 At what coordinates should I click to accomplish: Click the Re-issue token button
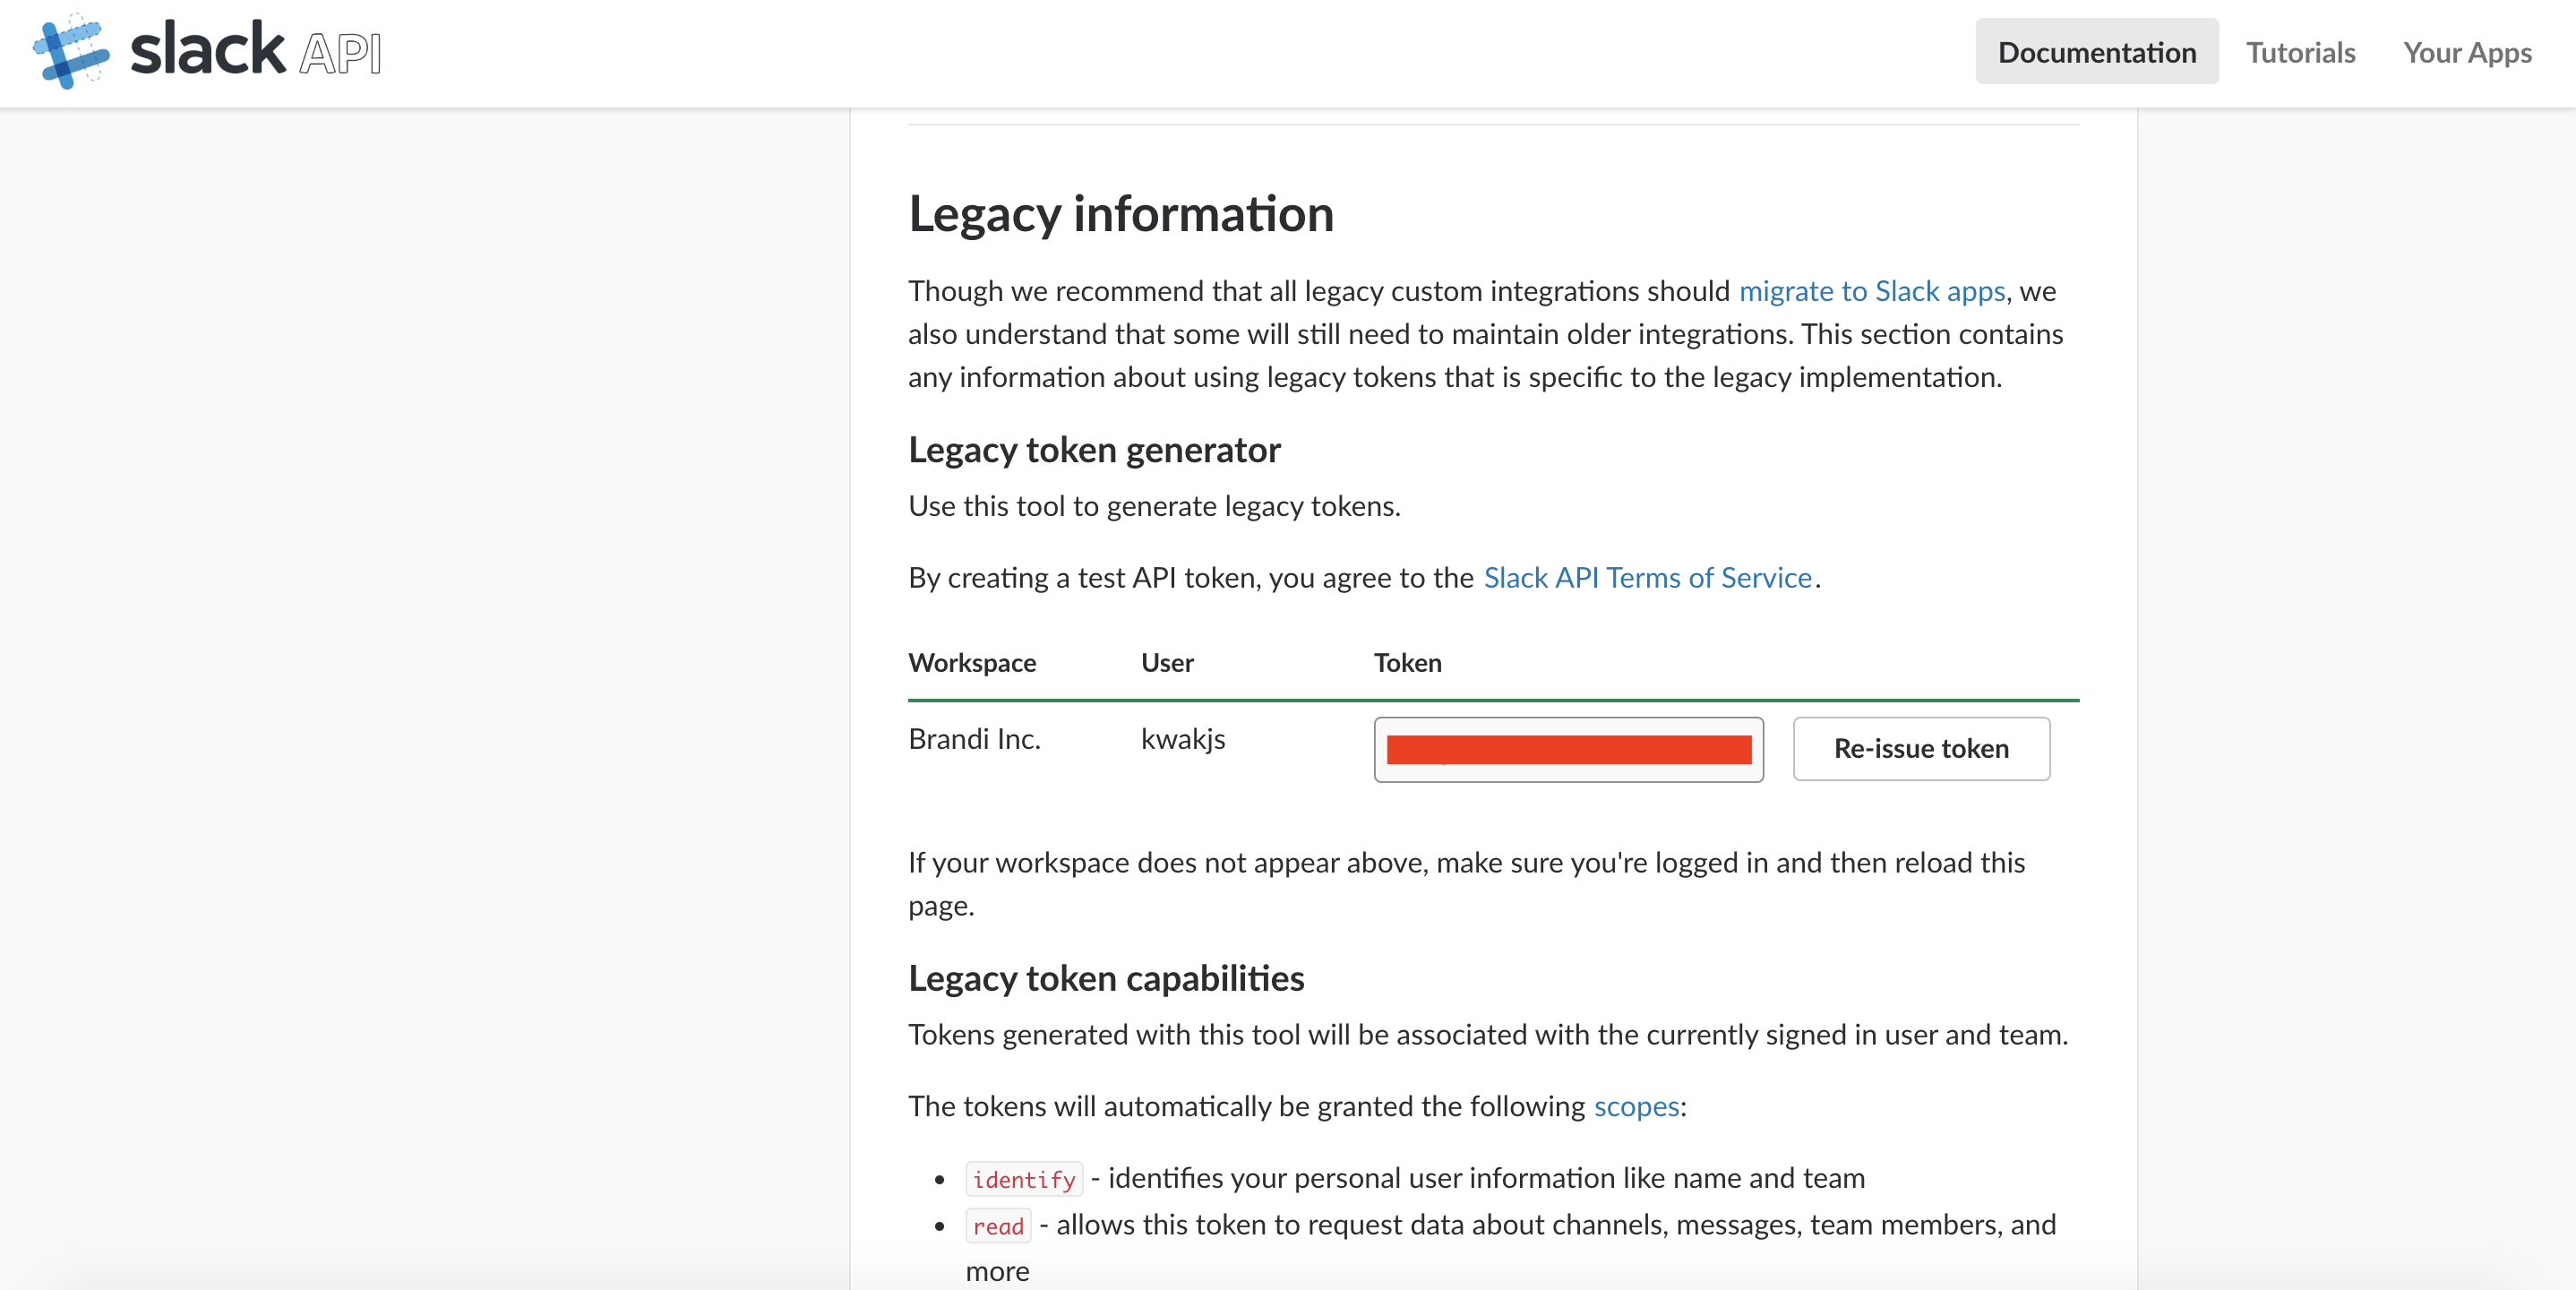(1921, 749)
